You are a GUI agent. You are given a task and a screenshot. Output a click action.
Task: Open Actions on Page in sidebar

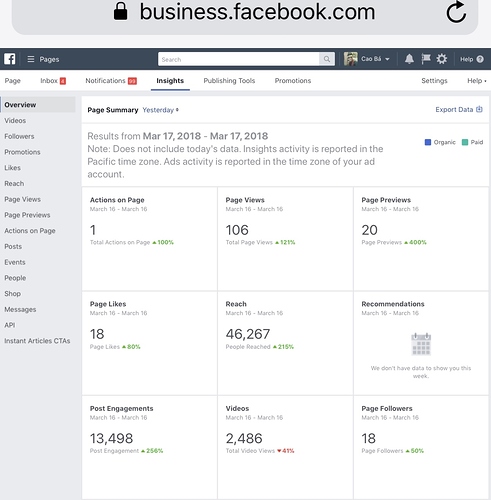click(x=30, y=231)
